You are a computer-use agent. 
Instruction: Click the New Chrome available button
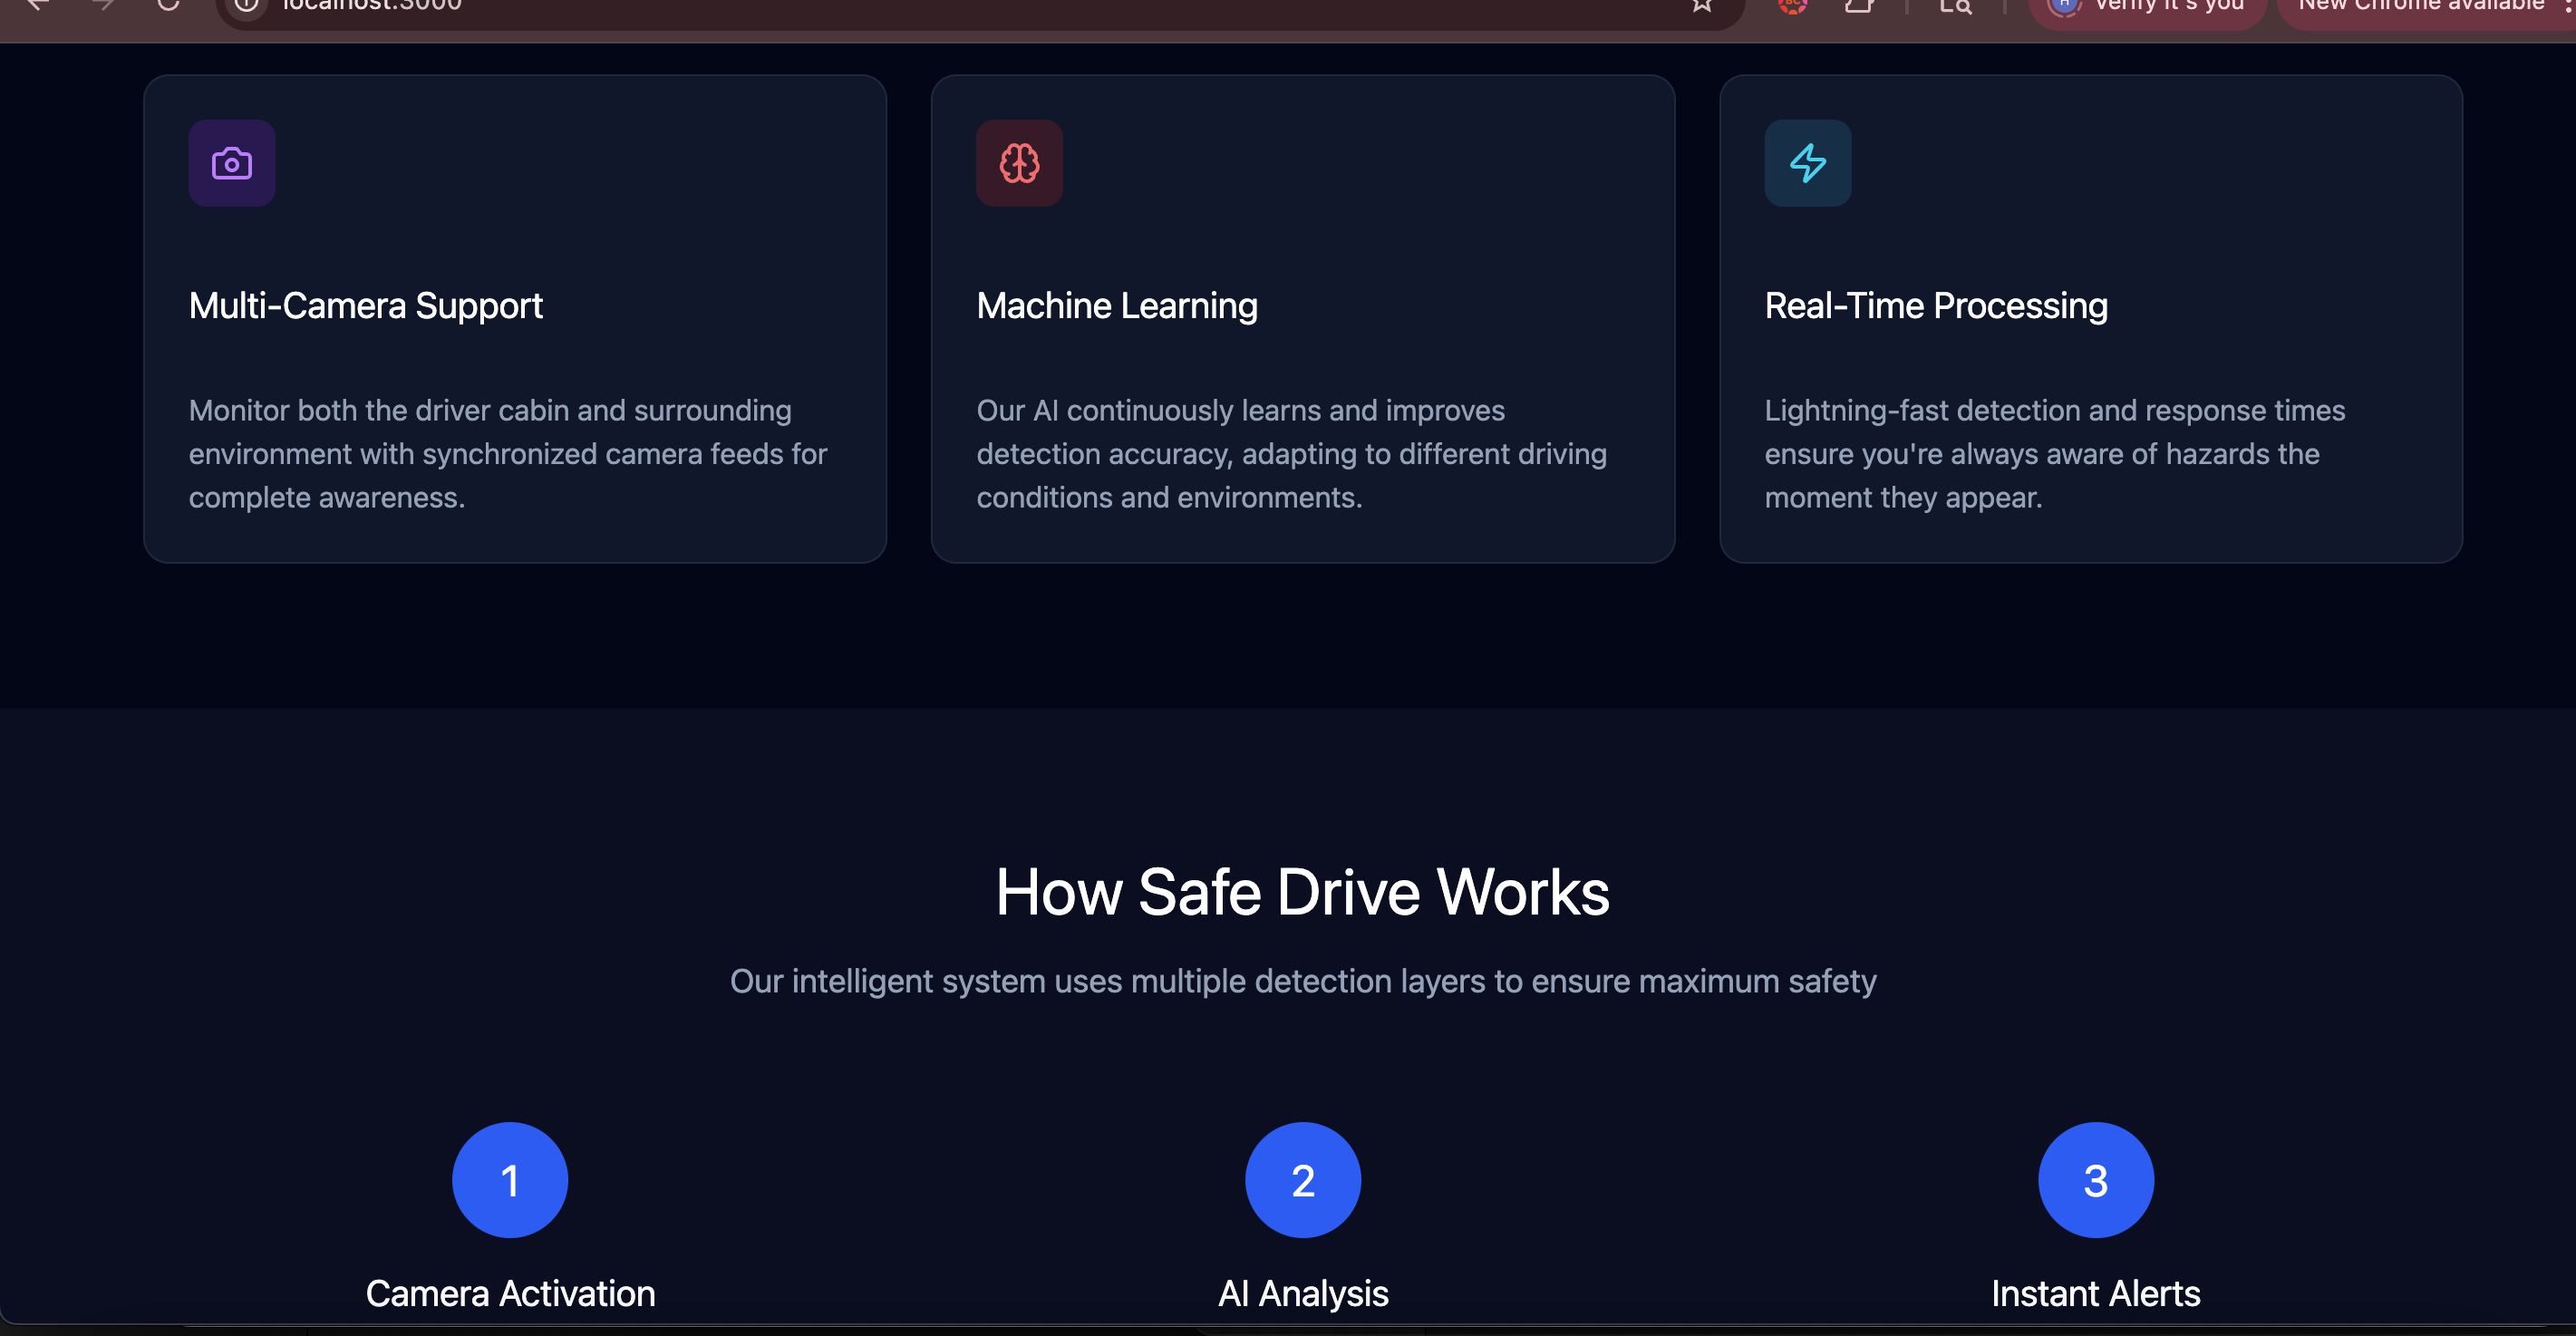click(2420, 8)
